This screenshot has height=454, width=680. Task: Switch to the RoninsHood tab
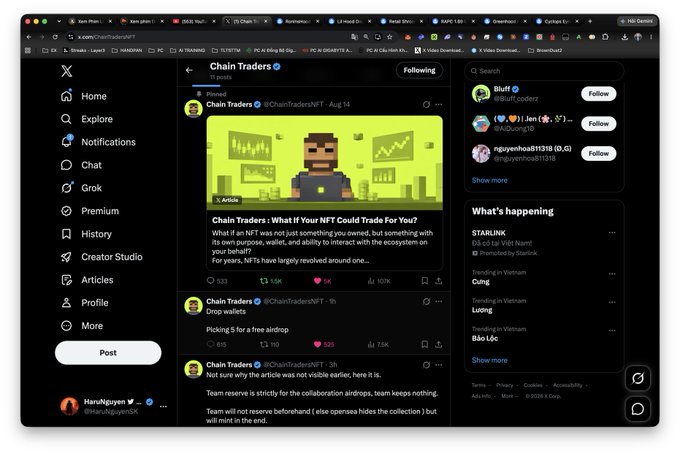297,21
